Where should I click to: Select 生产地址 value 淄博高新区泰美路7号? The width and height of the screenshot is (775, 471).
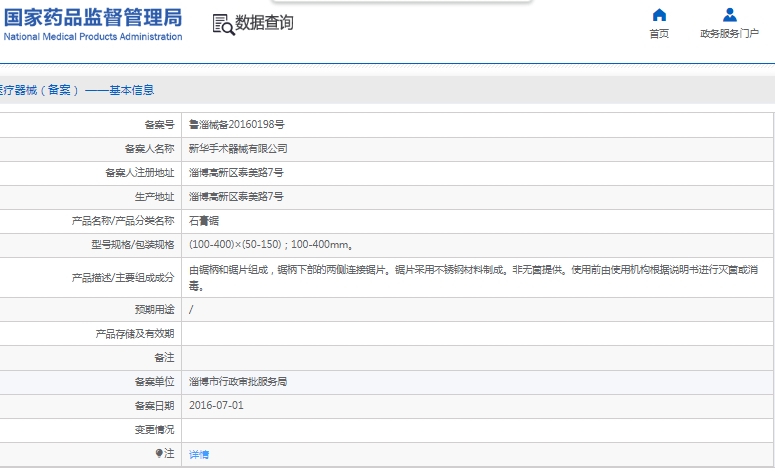tap(236, 197)
